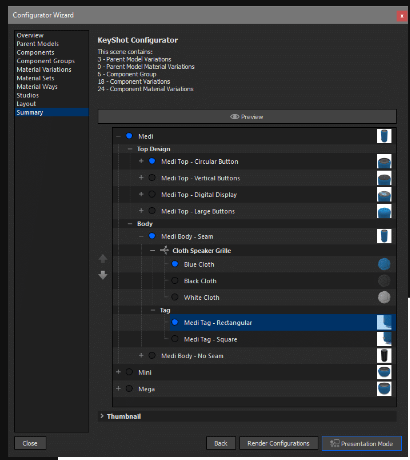
Task: Expand the Mini model node
Action: click(x=118, y=372)
